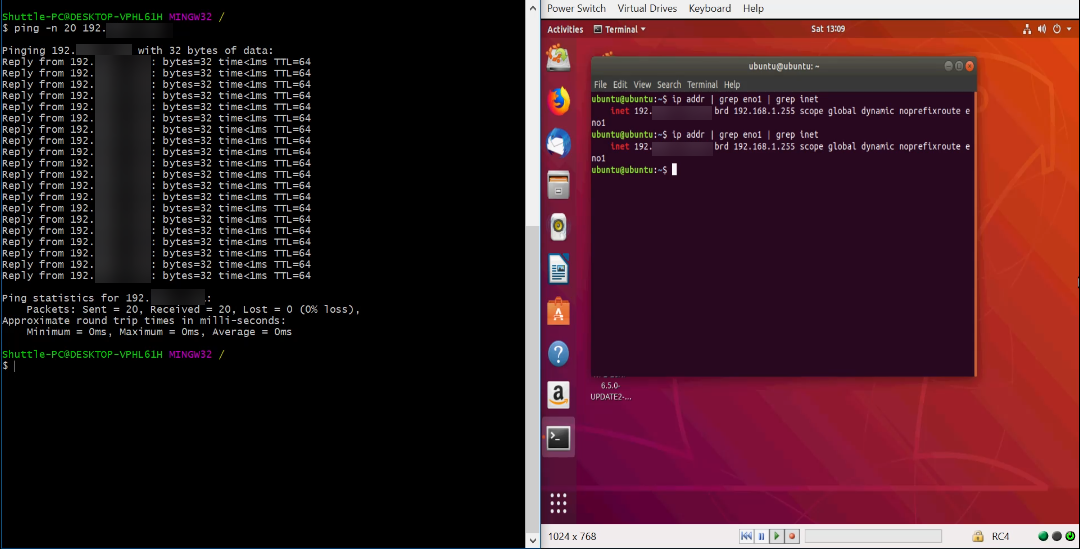Open View menu in Ubuntu terminal window
Viewport: 1080px width, 549px height.
coord(642,85)
